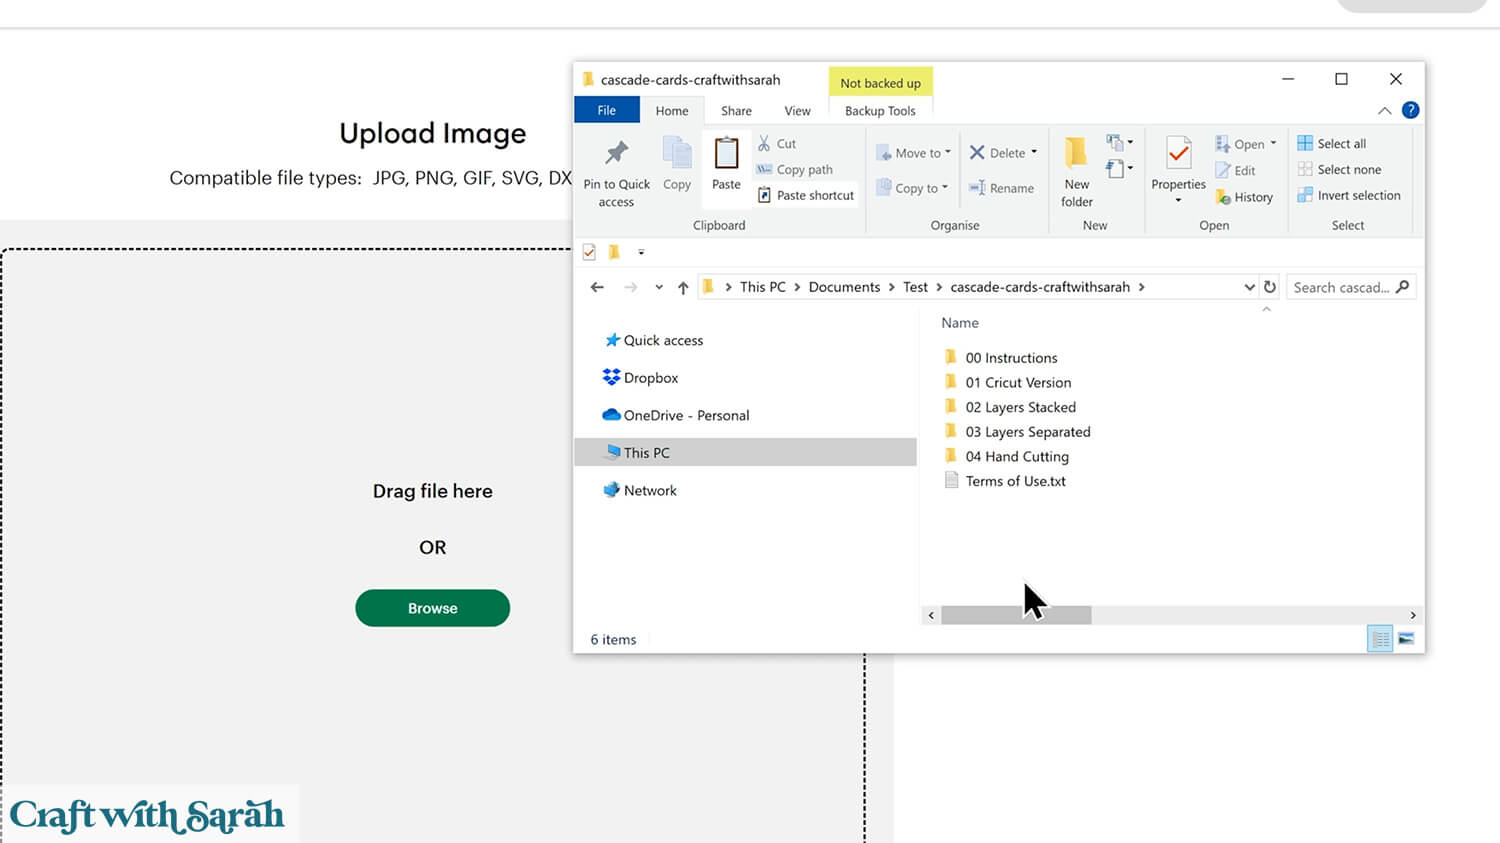Collapse the ribbon with the chevron

tap(1384, 110)
